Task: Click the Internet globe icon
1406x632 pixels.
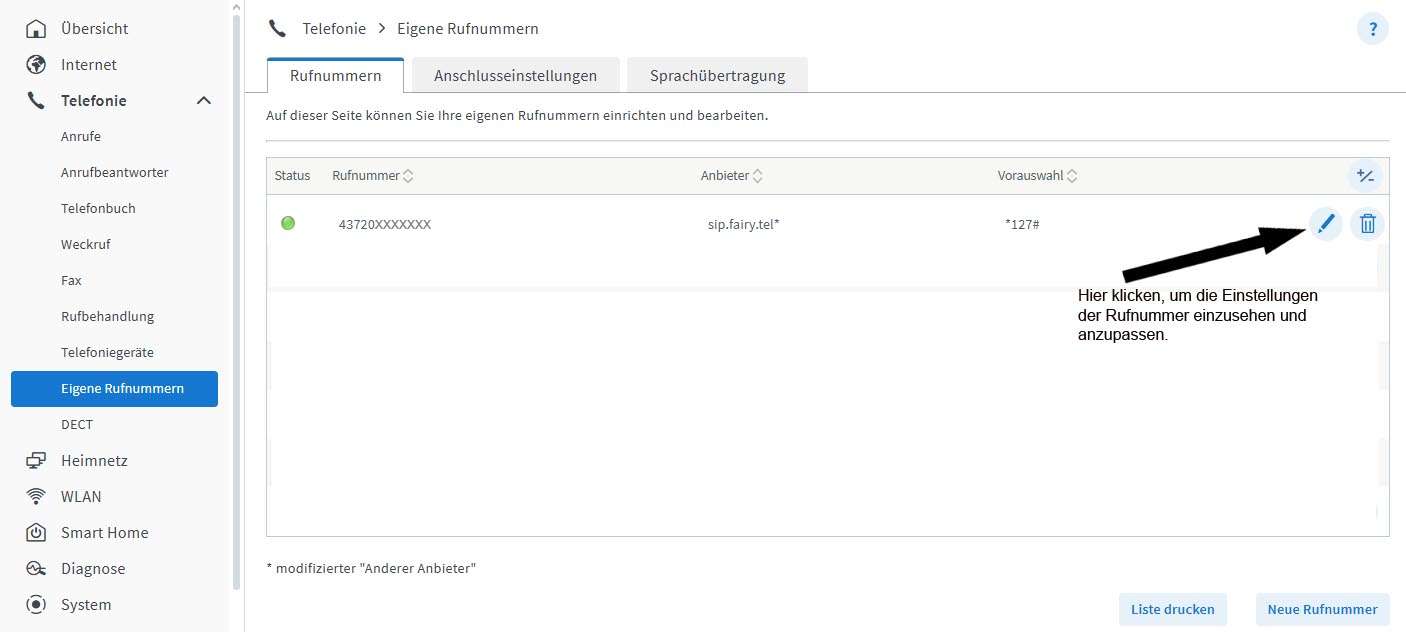Action: pos(36,65)
